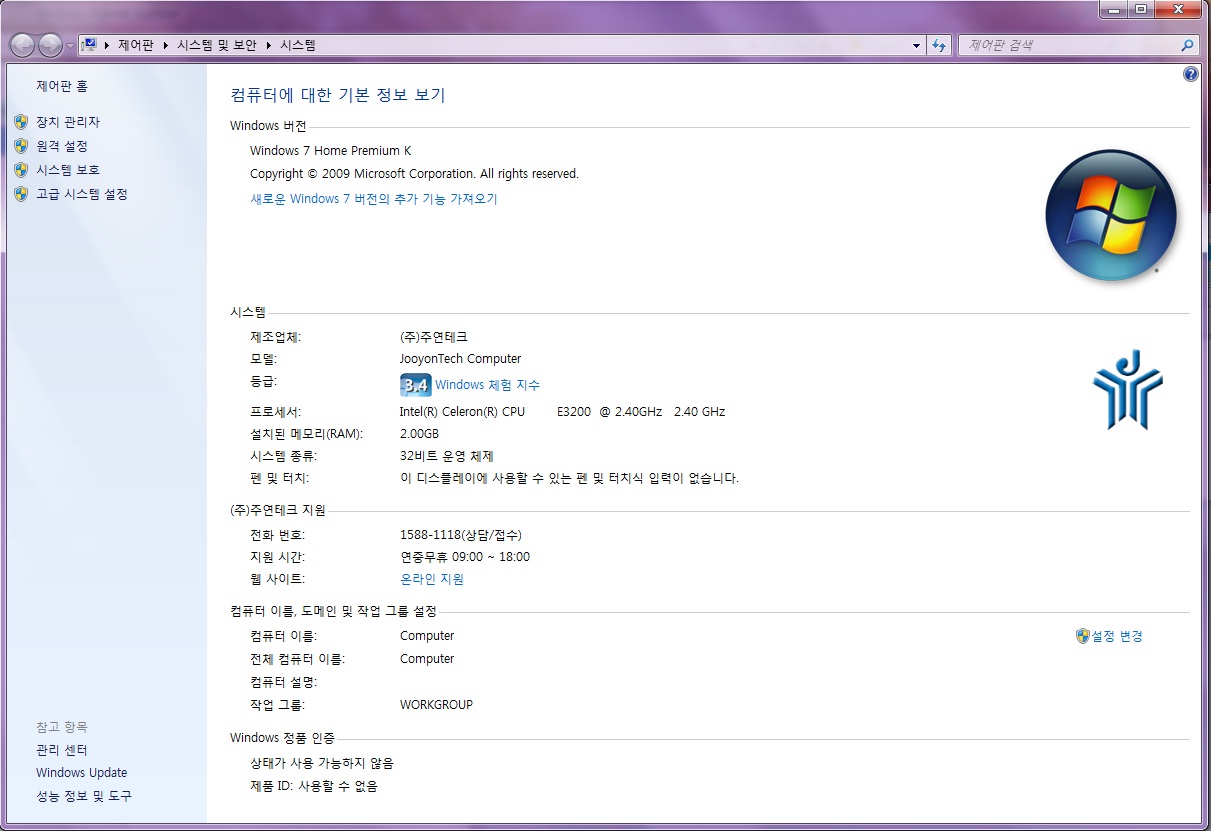Open 장치 관리자 link
The width and height of the screenshot is (1211, 831).
tap(68, 122)
